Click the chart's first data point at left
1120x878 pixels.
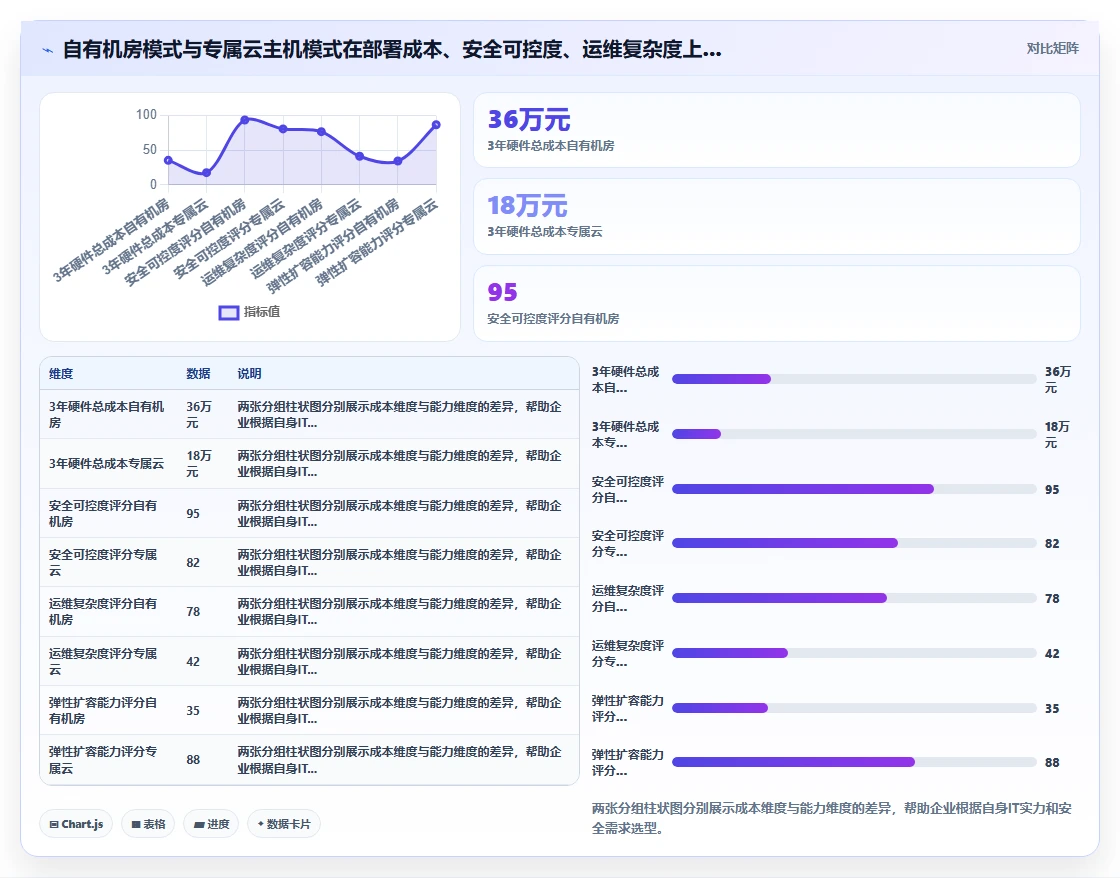169,161
